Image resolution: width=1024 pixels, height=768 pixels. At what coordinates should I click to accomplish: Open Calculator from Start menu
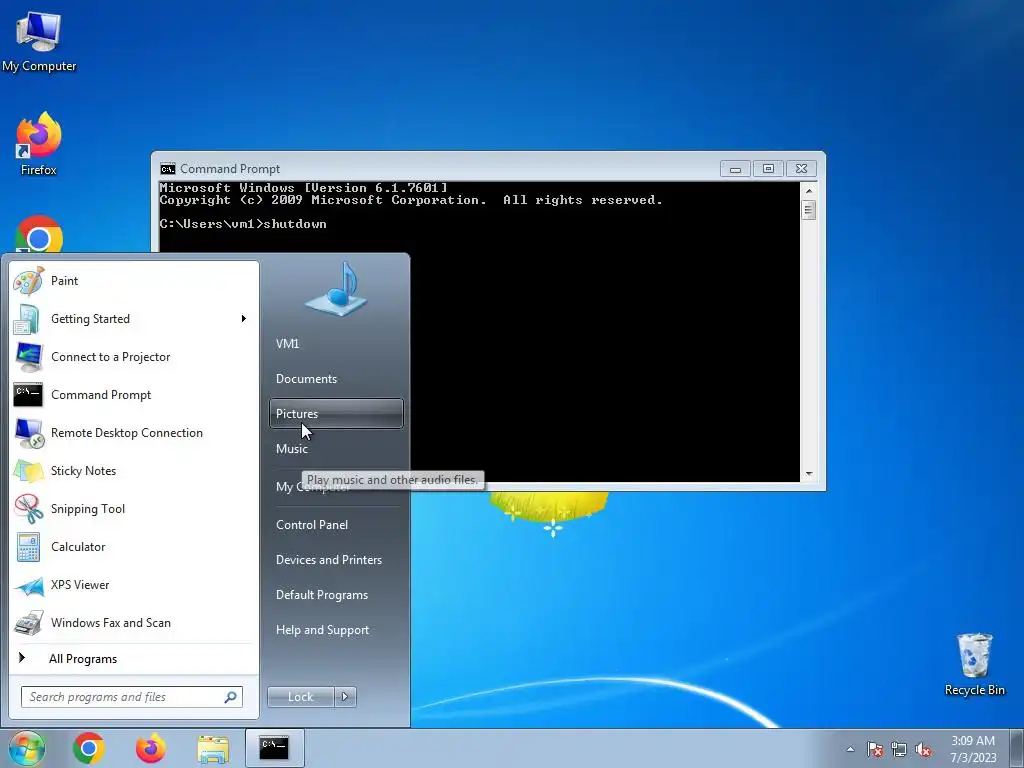click(134, 547)
